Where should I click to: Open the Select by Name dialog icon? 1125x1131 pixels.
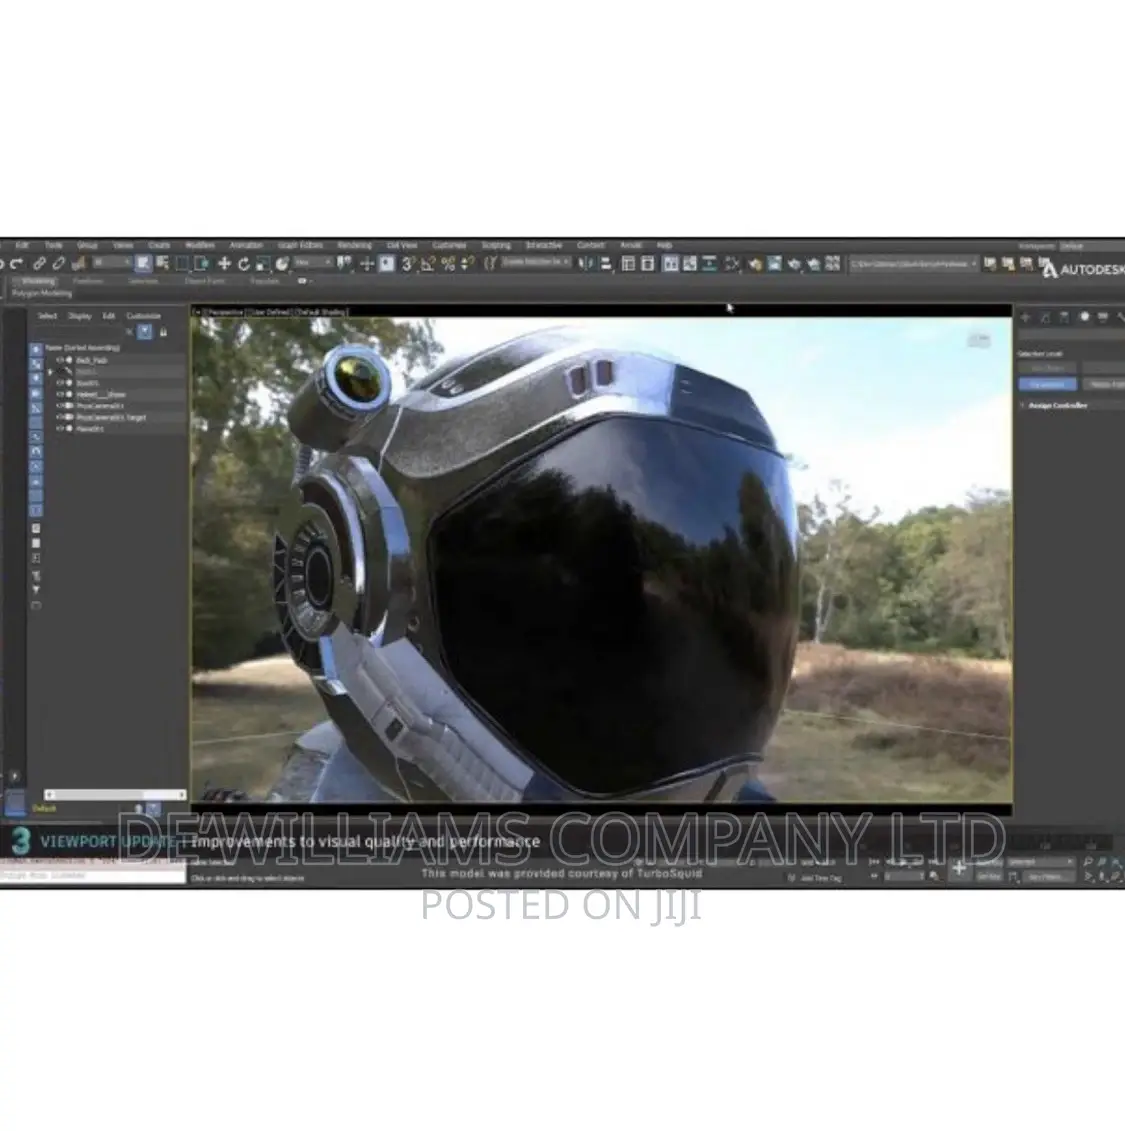pyautogui.click(x=162, y=264)
